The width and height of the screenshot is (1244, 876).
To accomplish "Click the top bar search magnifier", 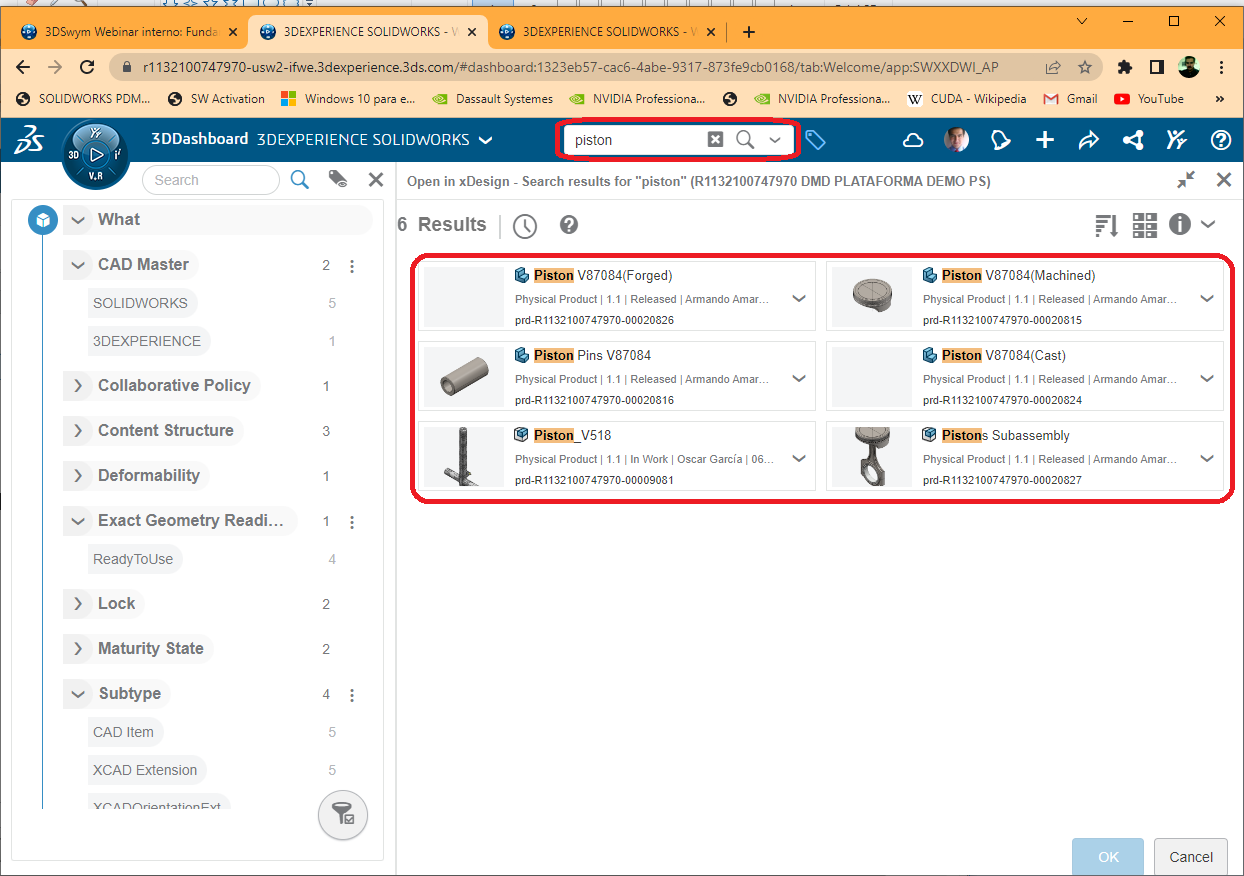I will pos(745,140).
